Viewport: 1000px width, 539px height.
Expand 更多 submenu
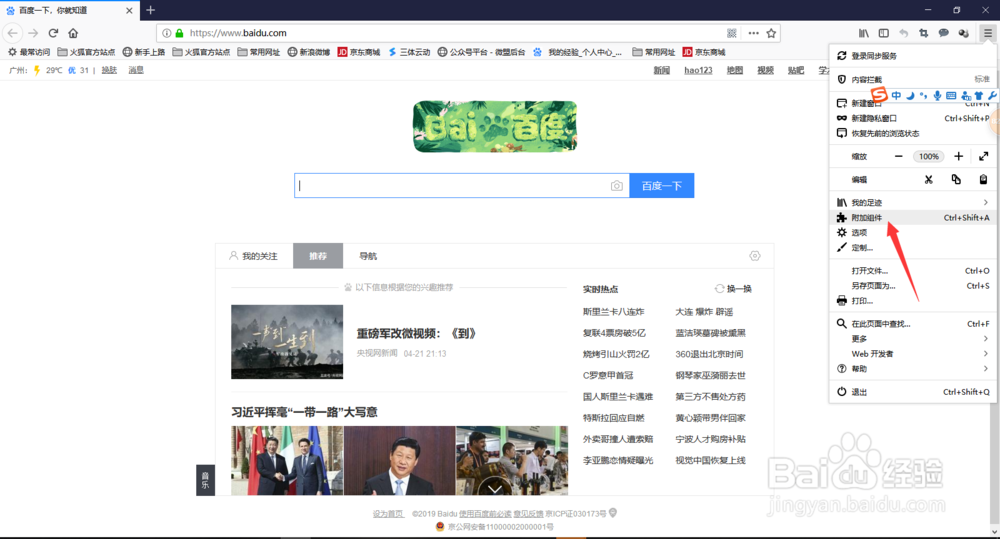(x=913, y=339)
